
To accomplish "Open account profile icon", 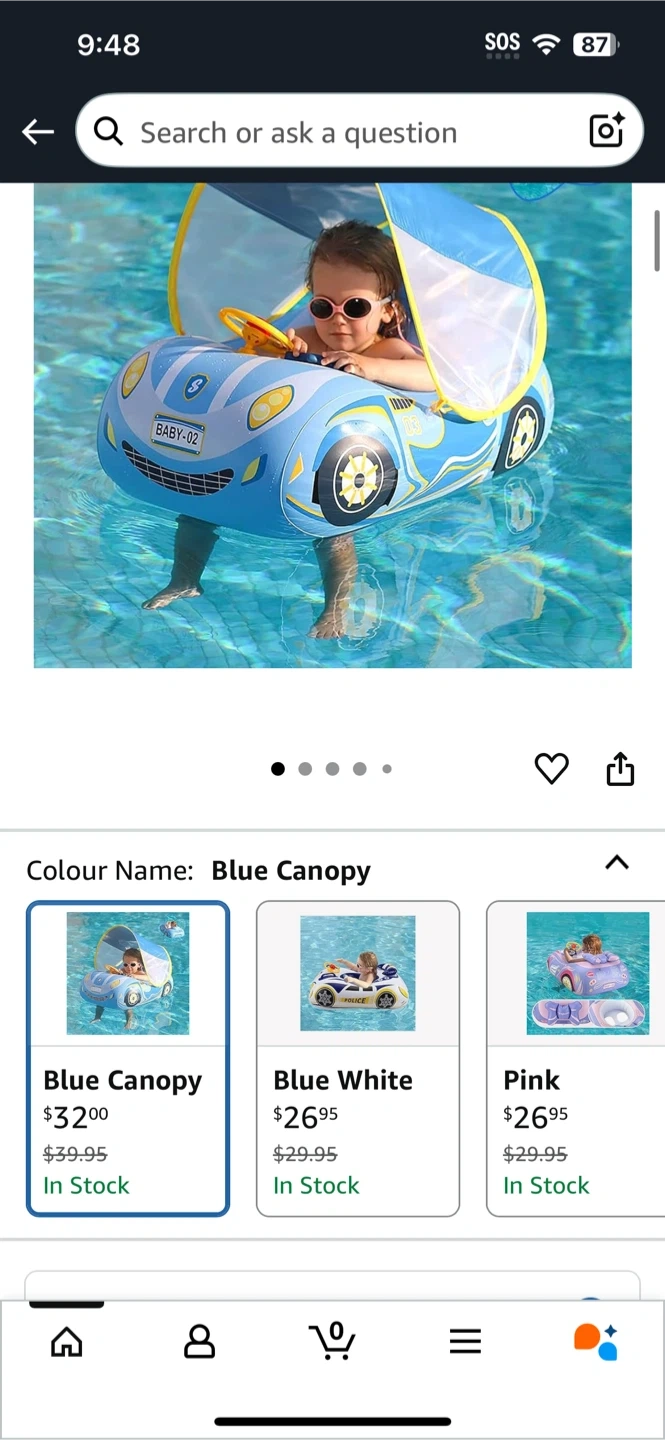I will pyautogui.click(x=199, y=1341).
